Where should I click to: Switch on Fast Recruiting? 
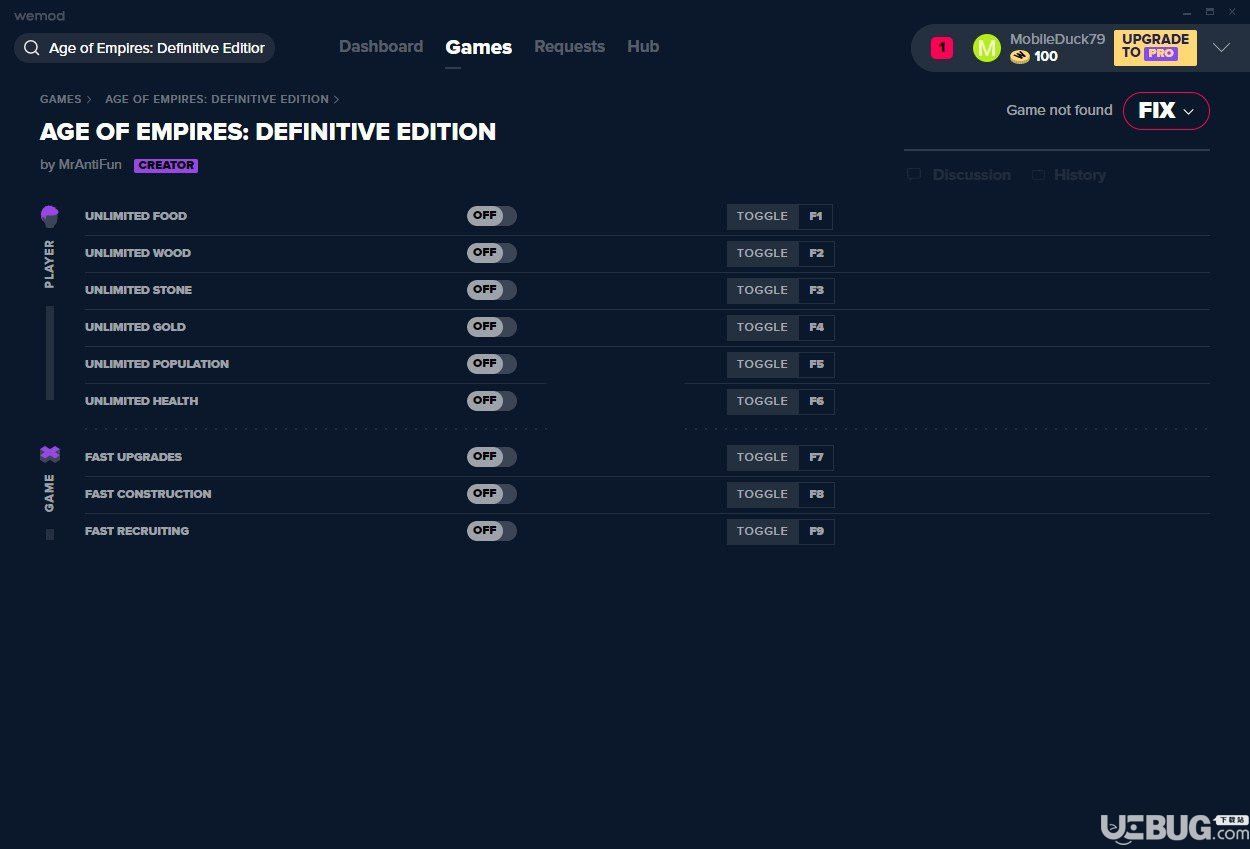pyautogui.click(x=492, y=531)
